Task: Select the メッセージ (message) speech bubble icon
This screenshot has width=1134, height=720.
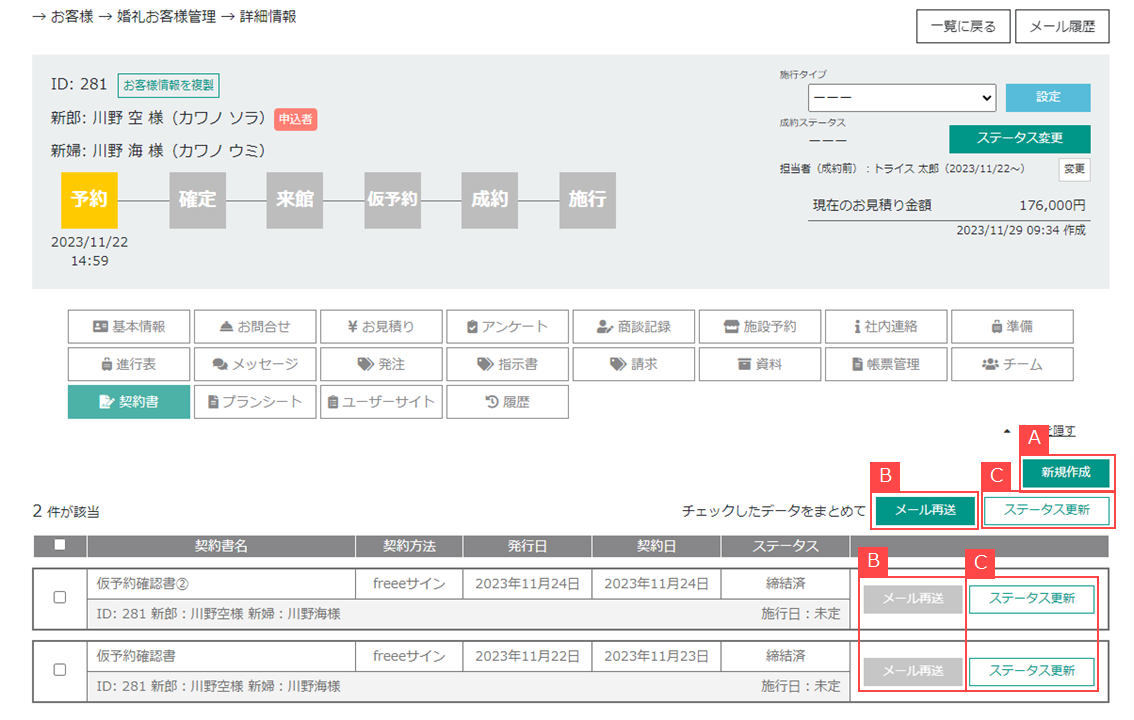Action: 253,364
